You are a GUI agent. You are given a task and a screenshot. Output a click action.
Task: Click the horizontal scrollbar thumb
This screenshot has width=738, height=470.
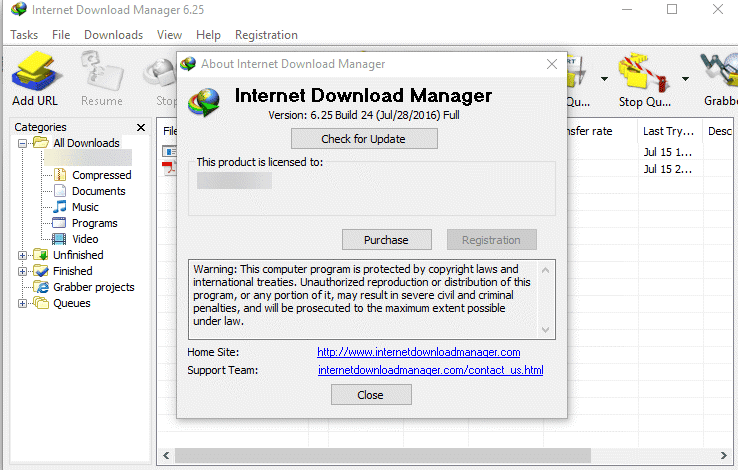pyautogui.click(x=383, y=455)
